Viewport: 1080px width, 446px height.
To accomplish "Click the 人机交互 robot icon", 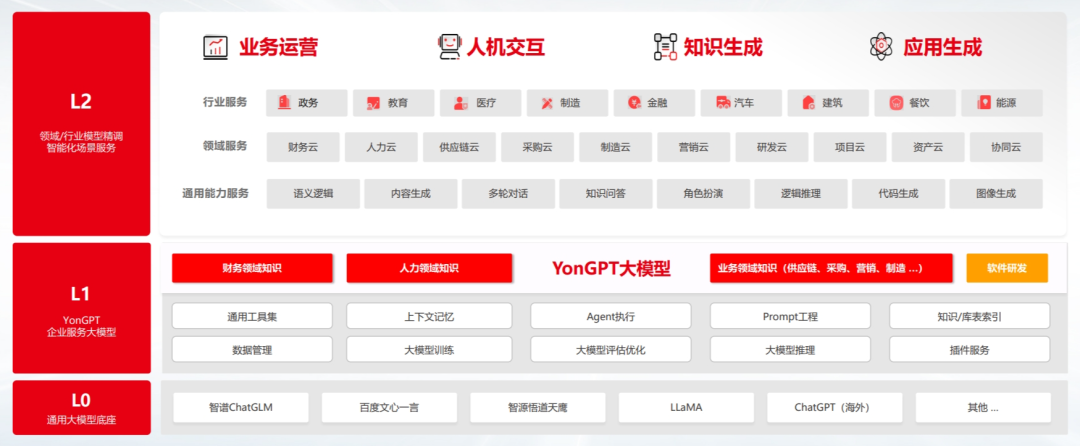I will click(x=450, y=46).
